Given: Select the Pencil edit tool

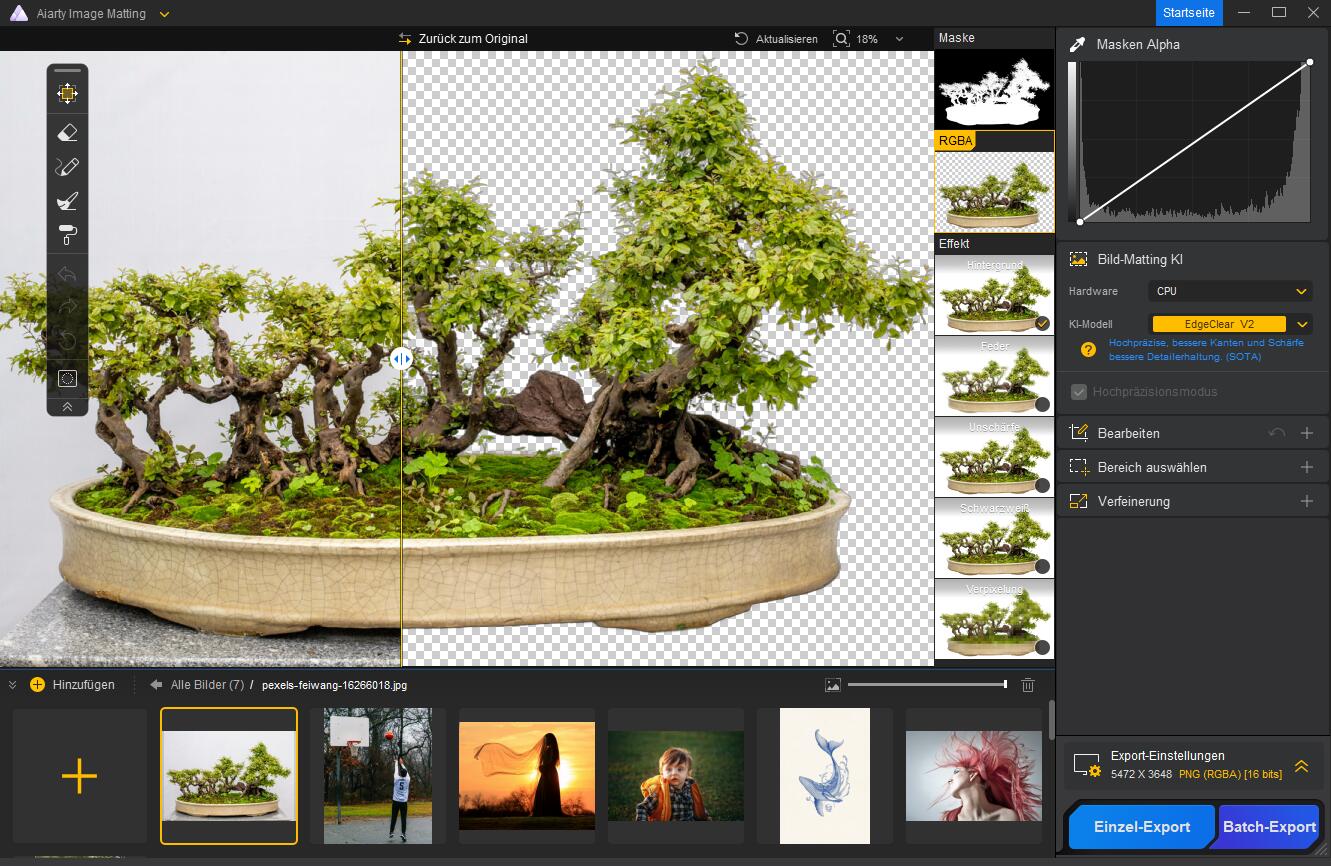Looking at the screenshot, I should point(67,166).
